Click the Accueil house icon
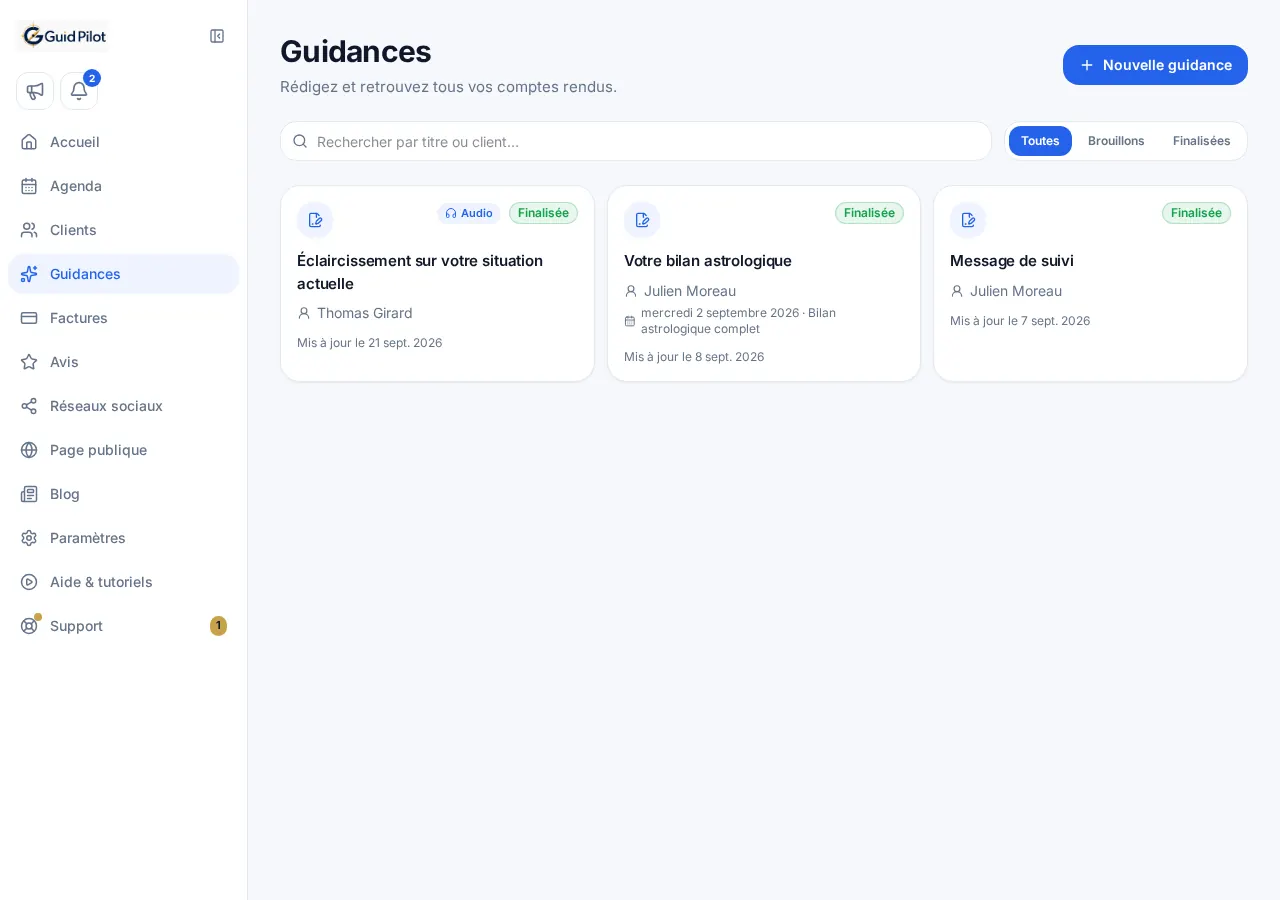Viewport: 1280px width, 900px height. click(29, 142)
